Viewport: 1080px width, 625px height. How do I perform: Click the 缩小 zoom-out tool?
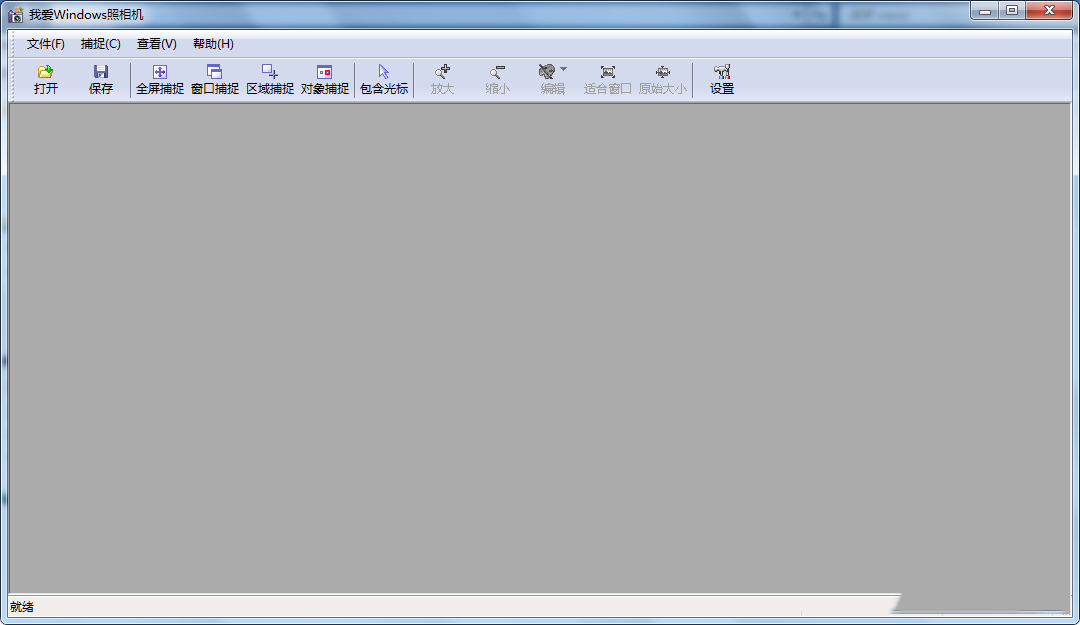click(x=497, y=80)
